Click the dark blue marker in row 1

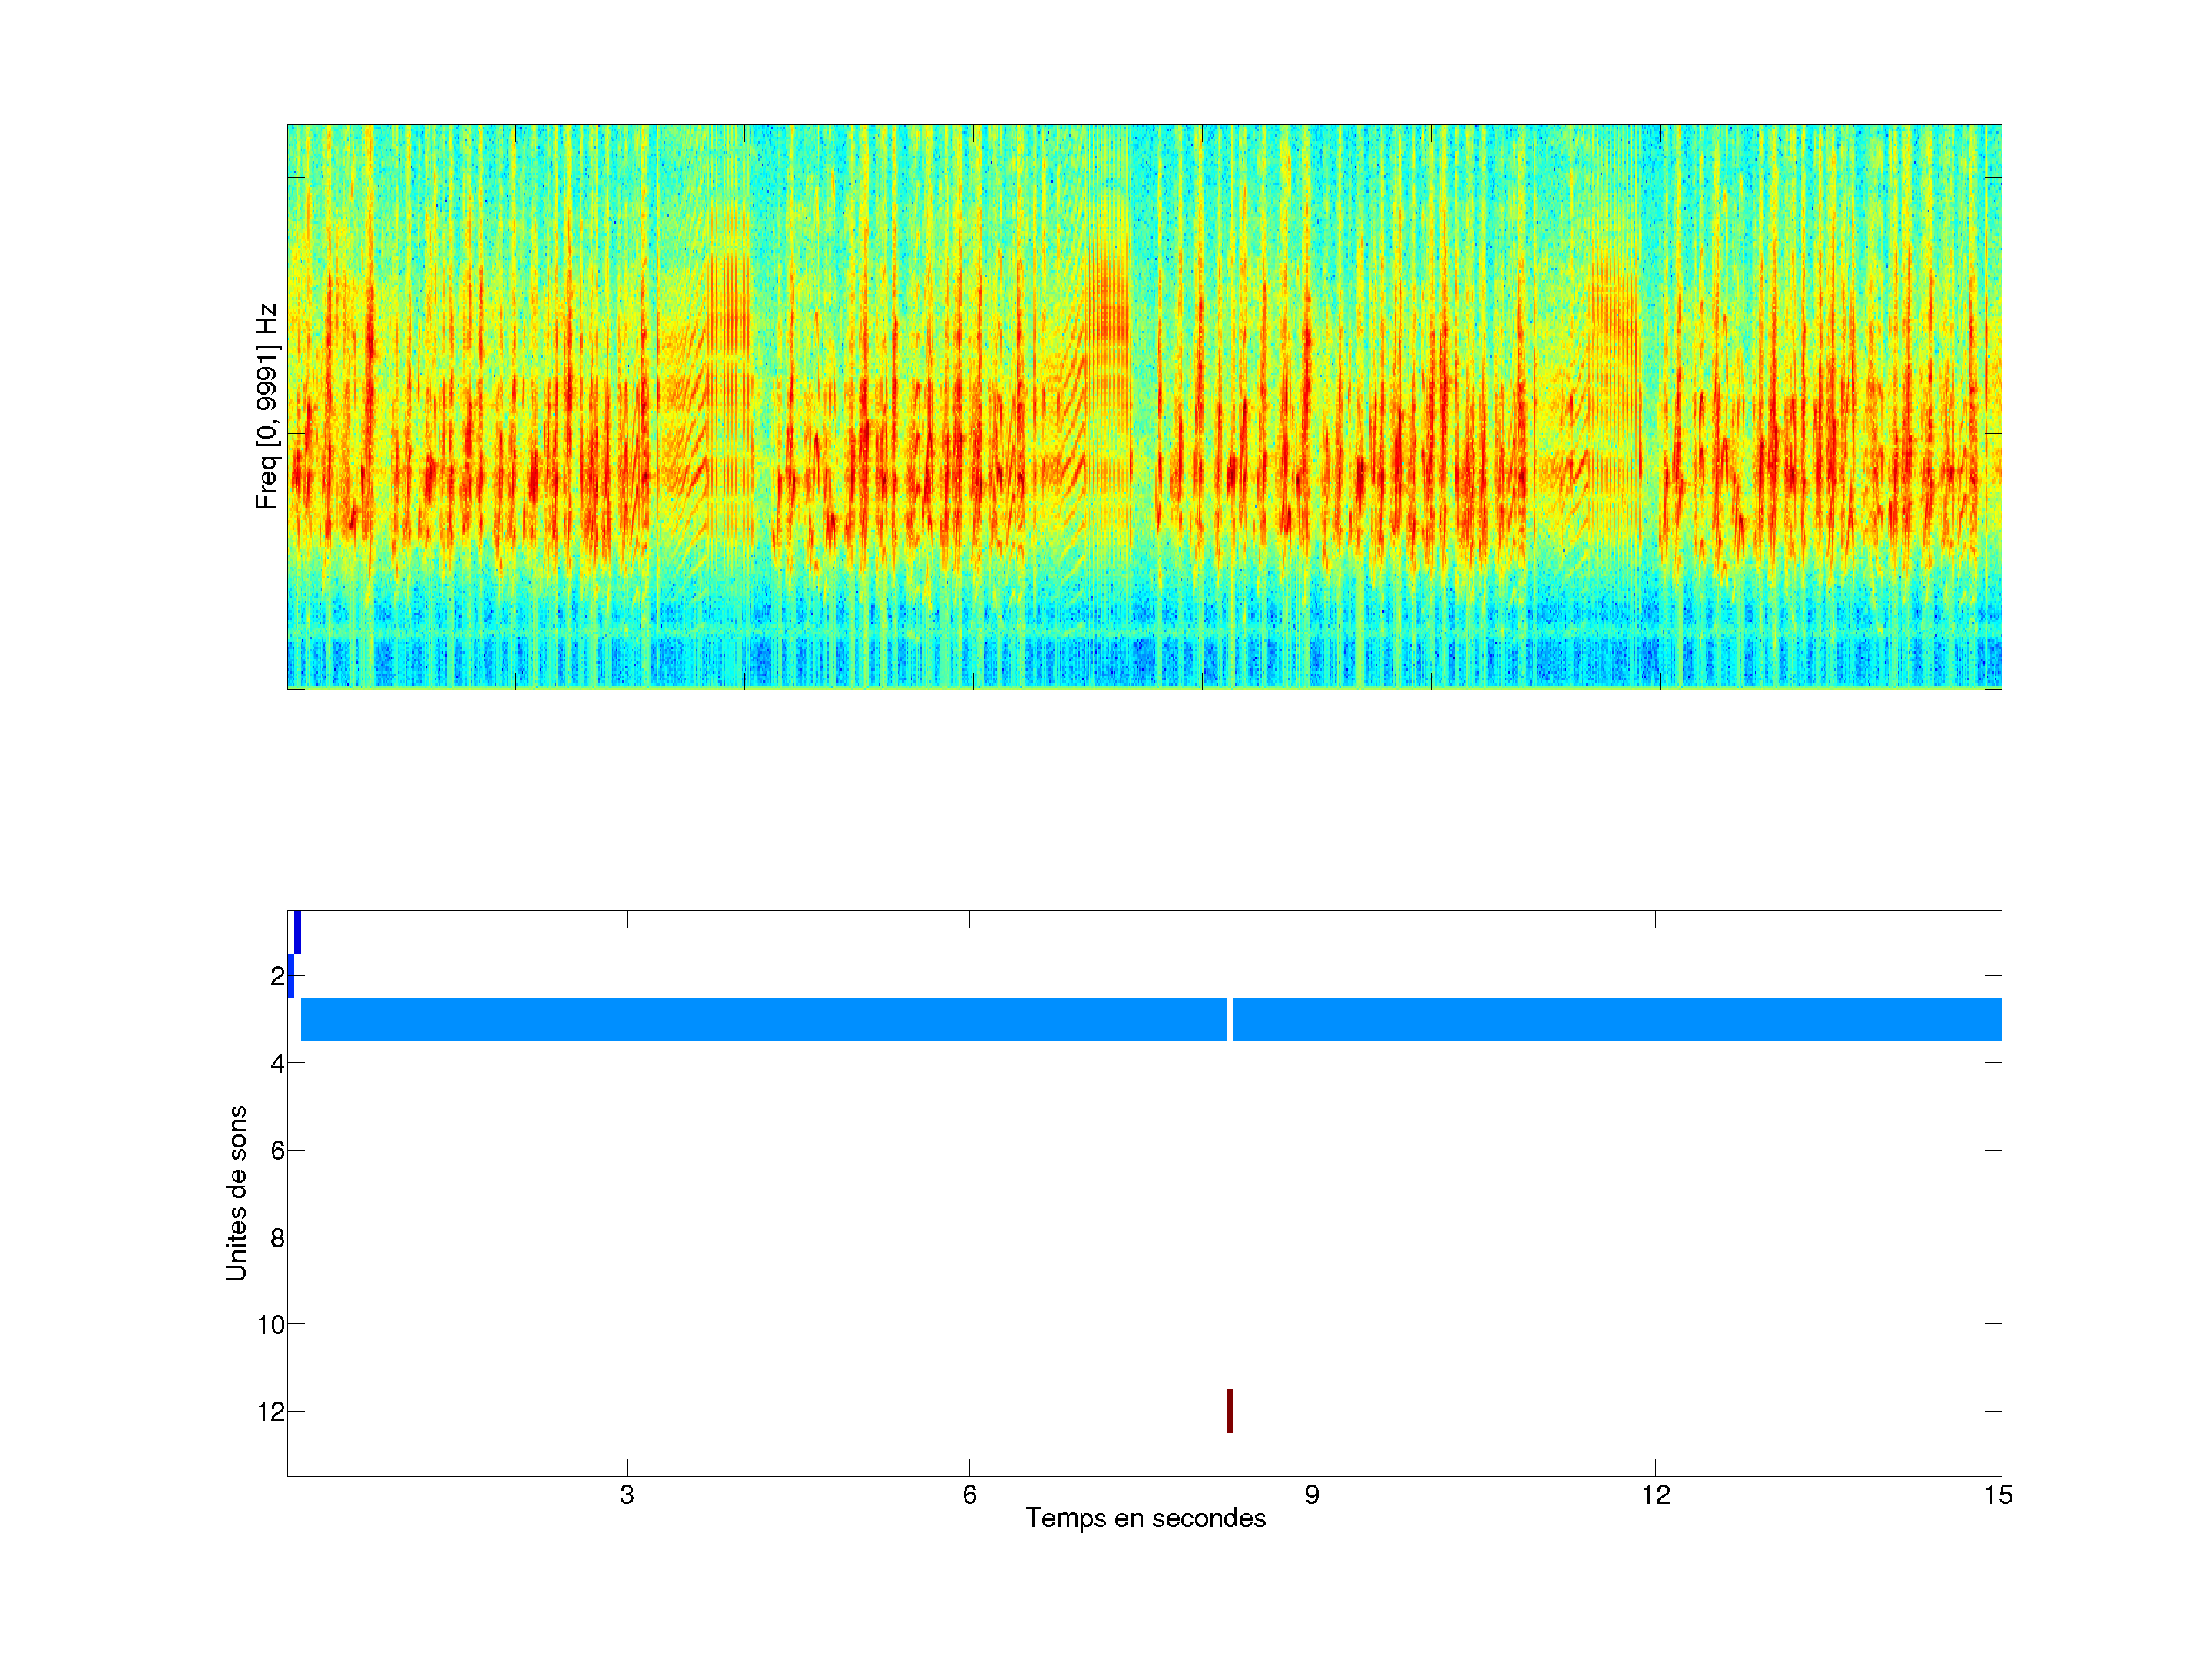(297, 932)
